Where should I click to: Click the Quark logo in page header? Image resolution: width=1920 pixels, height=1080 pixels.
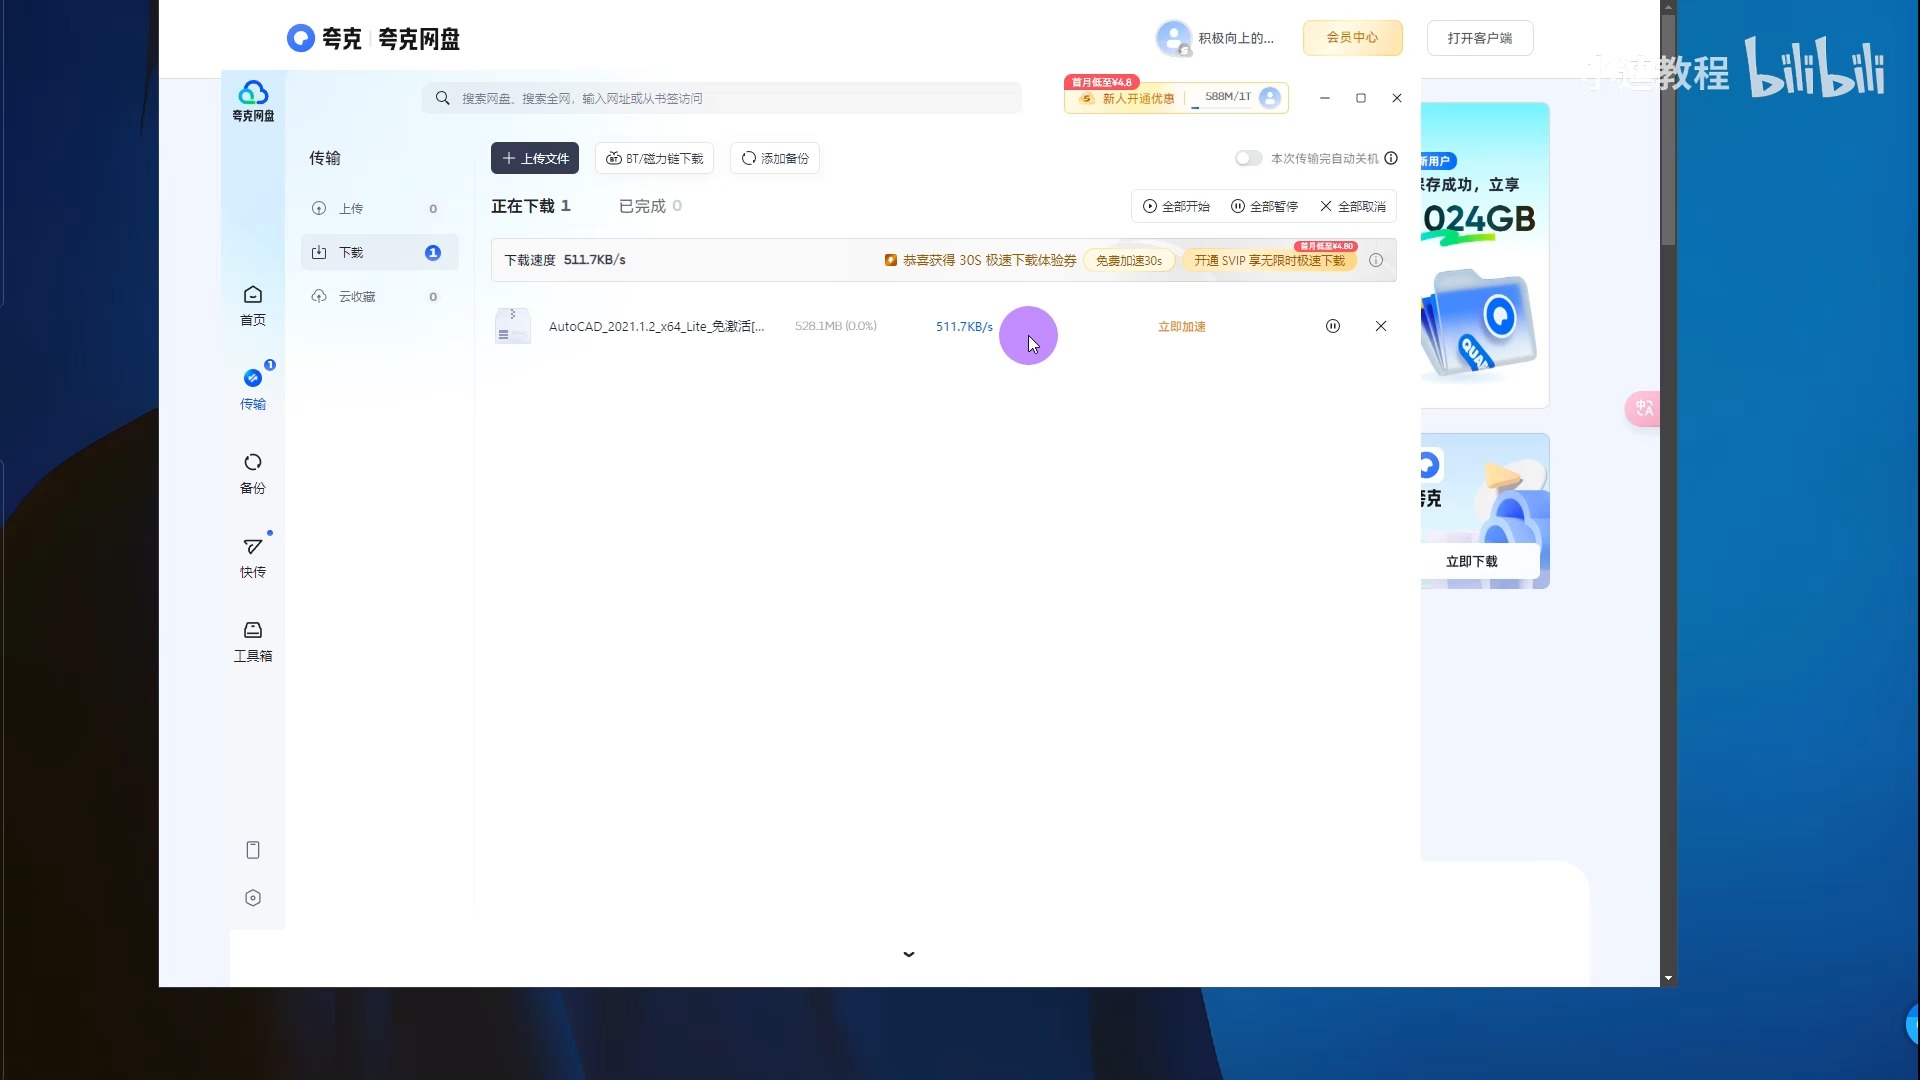(x=300, y=38)
